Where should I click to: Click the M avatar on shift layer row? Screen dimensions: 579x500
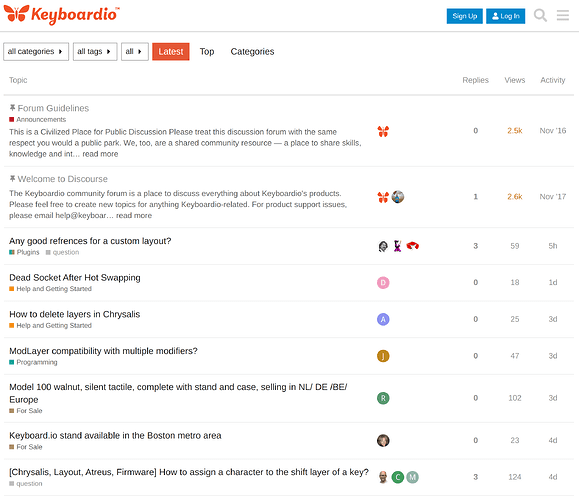point(412,477)
